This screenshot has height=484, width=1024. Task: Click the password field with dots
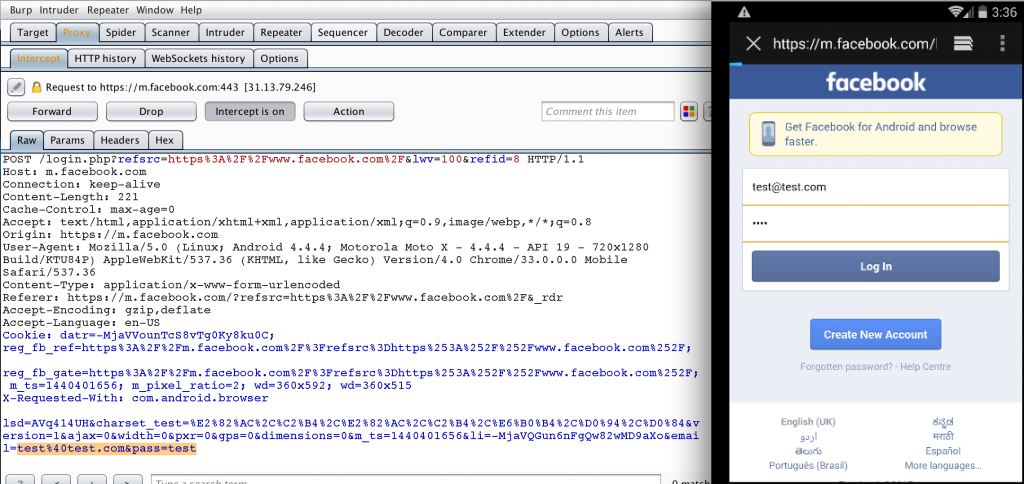pyautogui.click(x=876, y=223)
